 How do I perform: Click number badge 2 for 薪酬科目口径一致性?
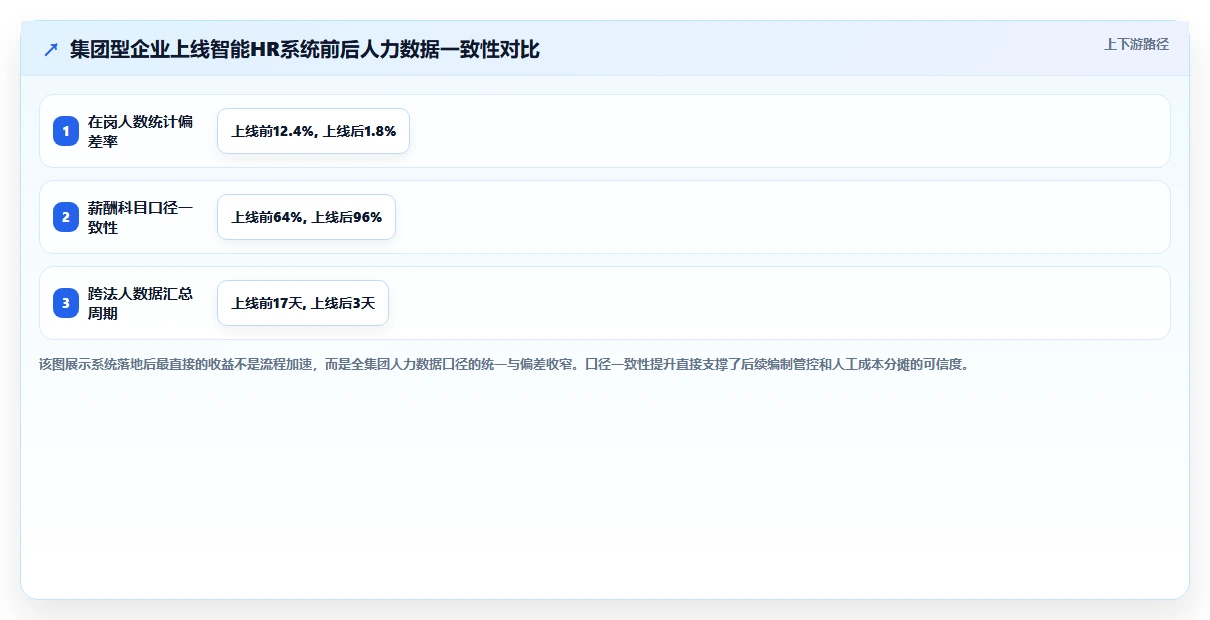[x=66, y=217]
